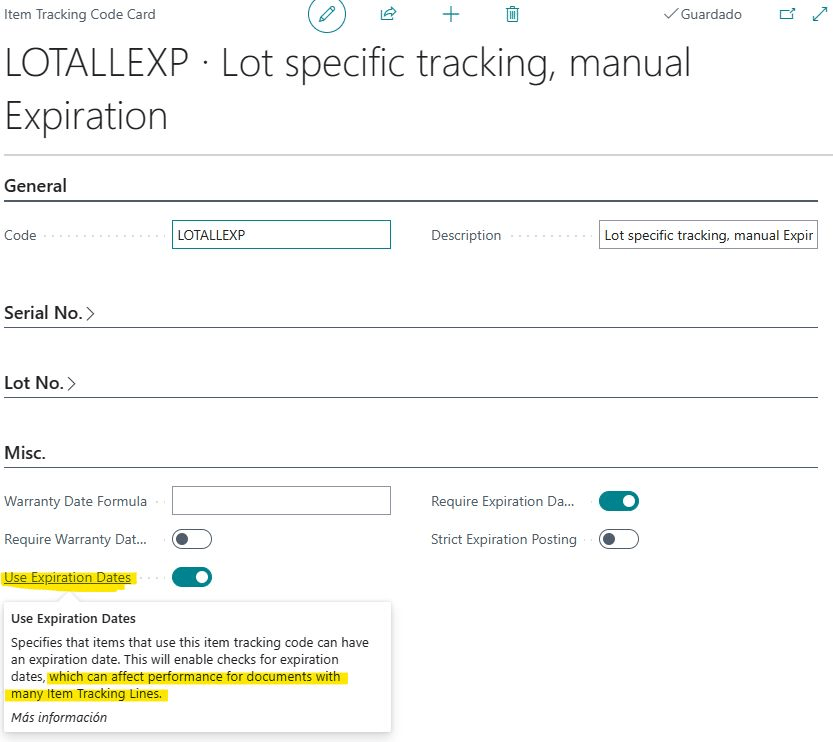
Task: Expand the page to full screen
Action: click(x=817, y=15)
